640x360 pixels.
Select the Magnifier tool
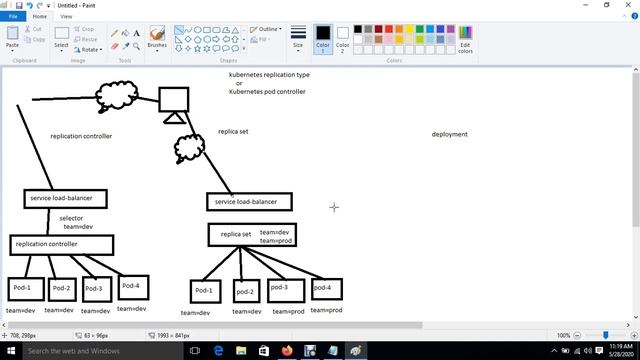(x=136, y=46)
